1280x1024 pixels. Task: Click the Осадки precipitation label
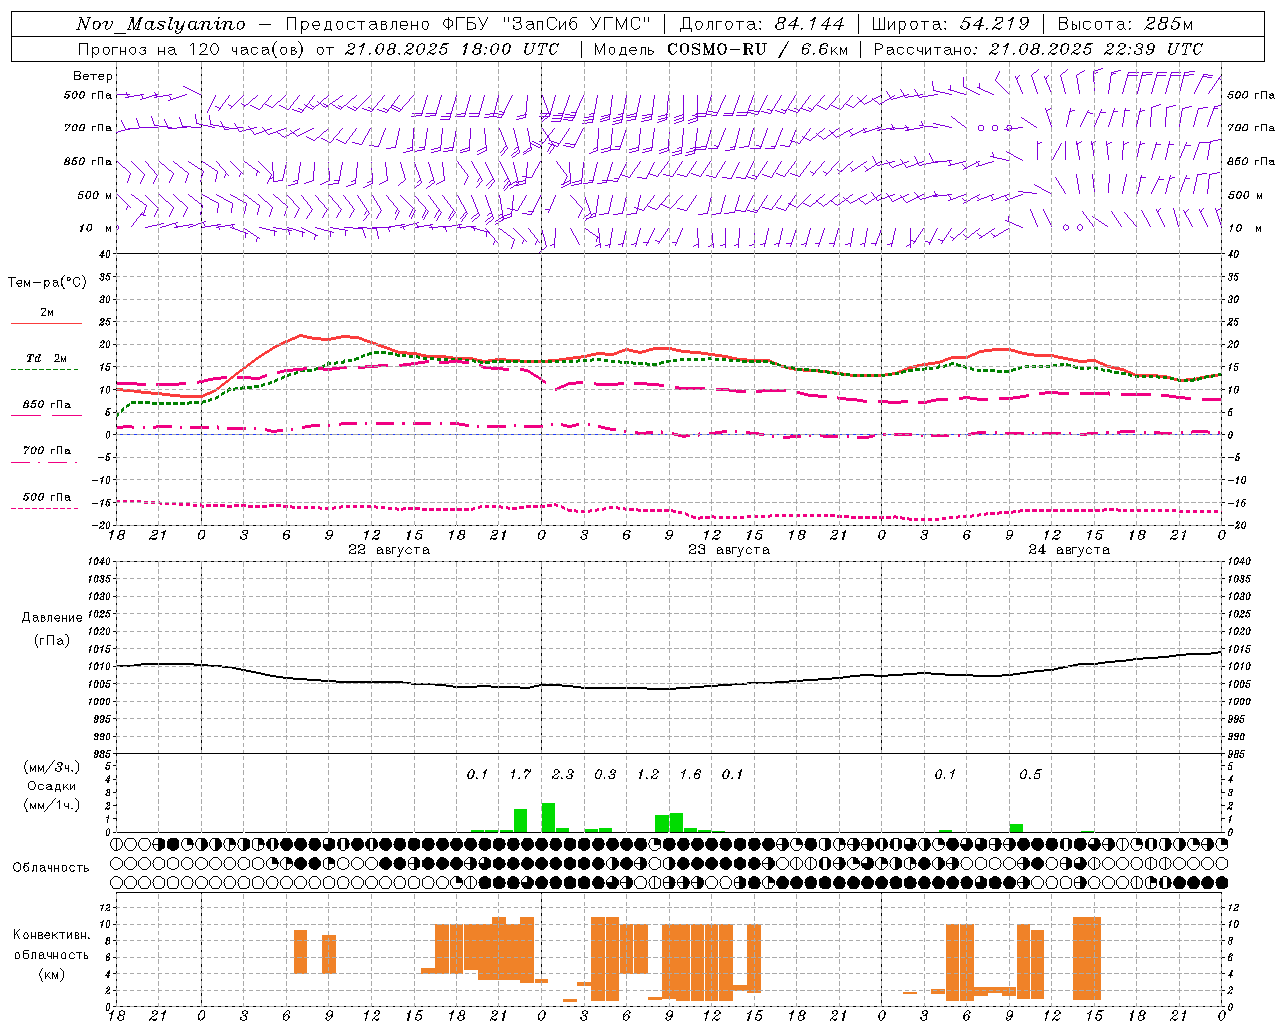click(52, 786)
